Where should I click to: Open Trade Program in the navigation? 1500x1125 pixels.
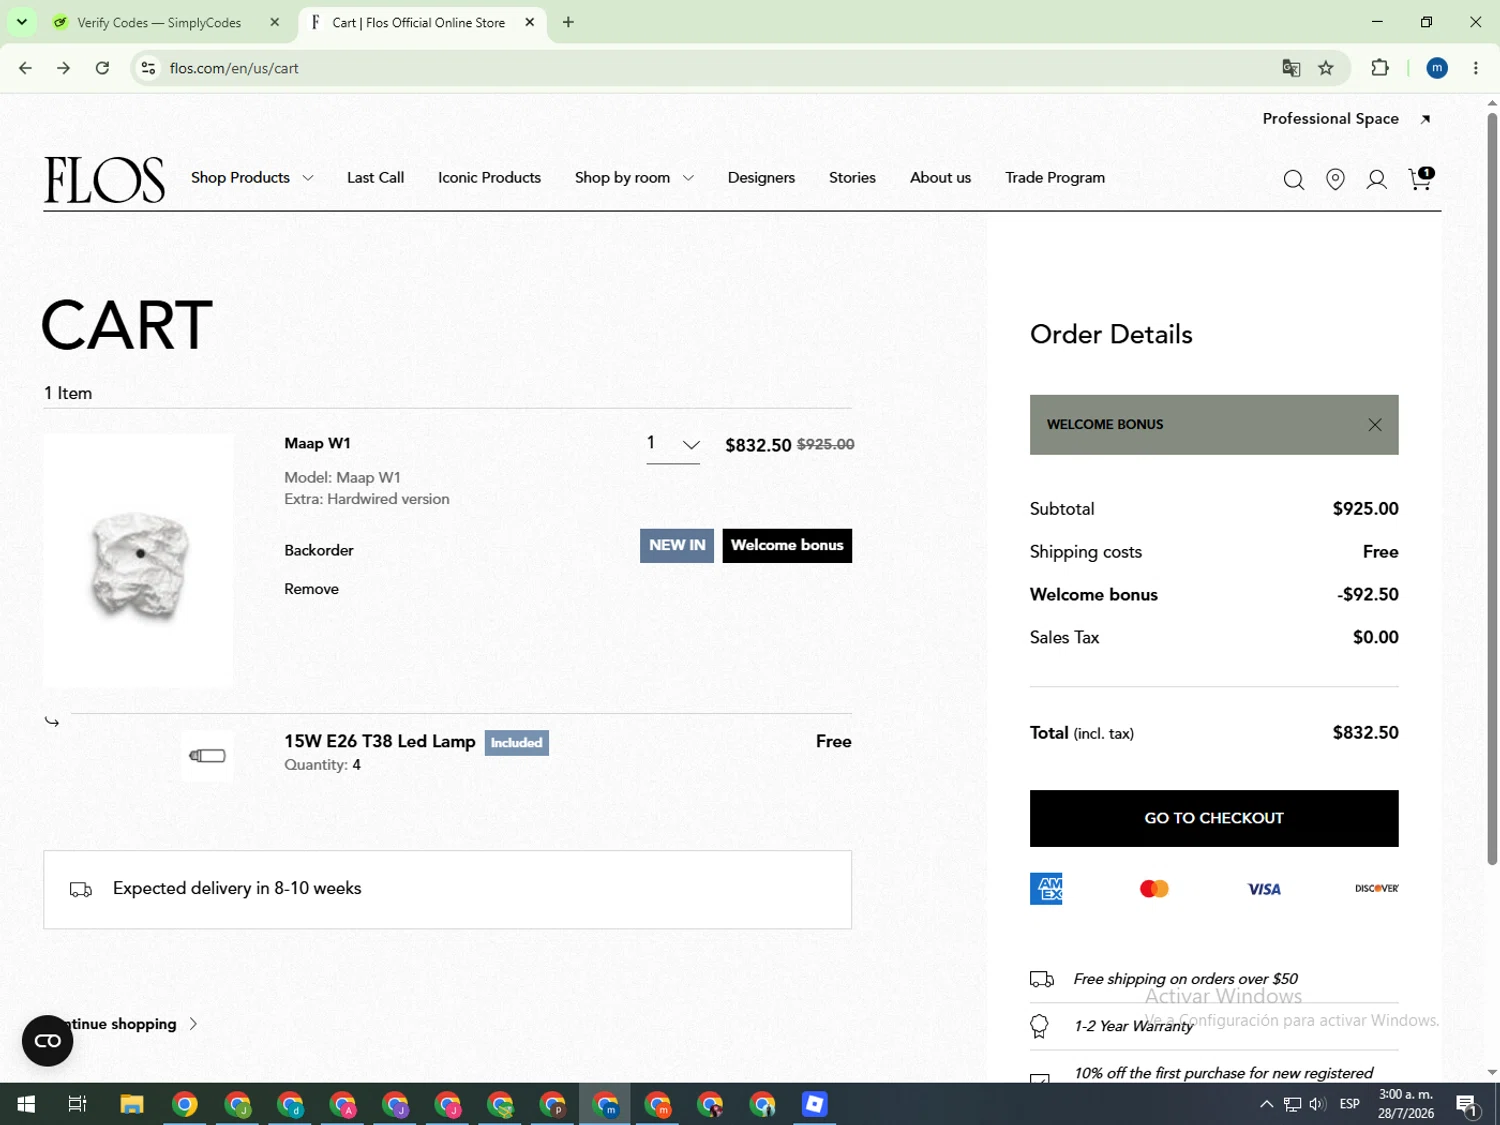click(1055, 178)
